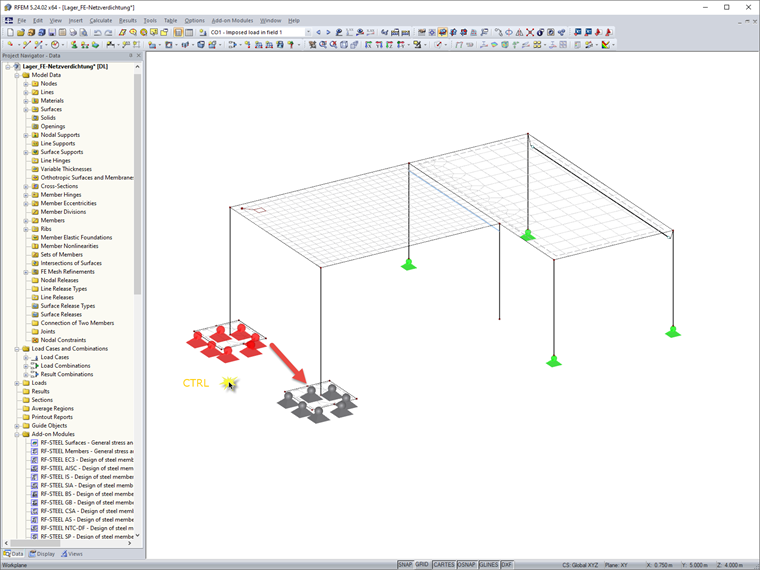
Task: Redo the last undone action
Action: tap(108, 32)
